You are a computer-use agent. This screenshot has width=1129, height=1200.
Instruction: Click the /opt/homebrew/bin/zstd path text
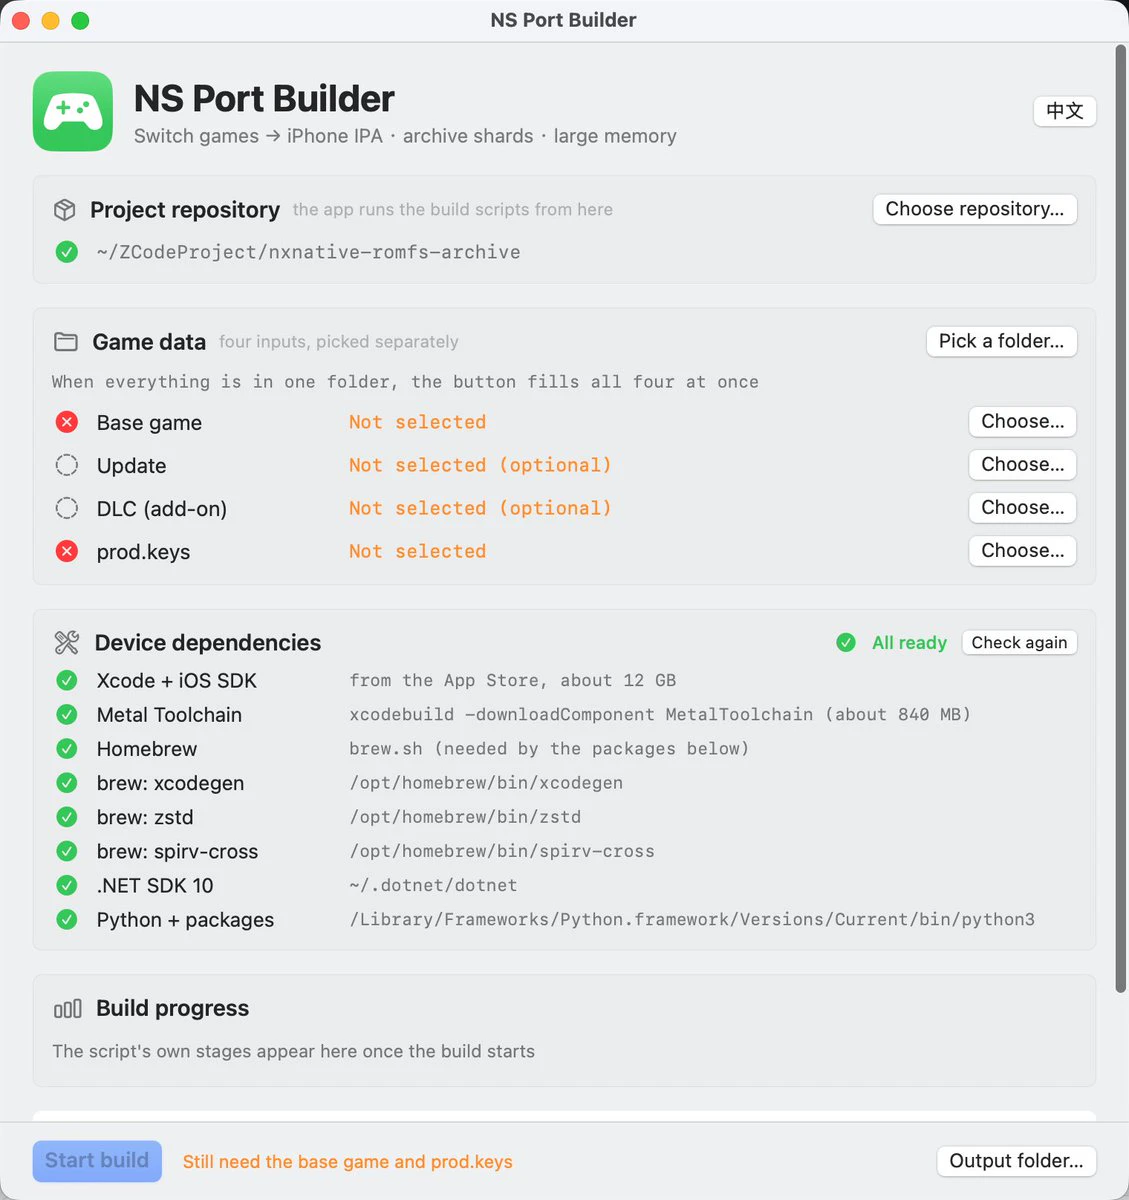tap(465, 817)
